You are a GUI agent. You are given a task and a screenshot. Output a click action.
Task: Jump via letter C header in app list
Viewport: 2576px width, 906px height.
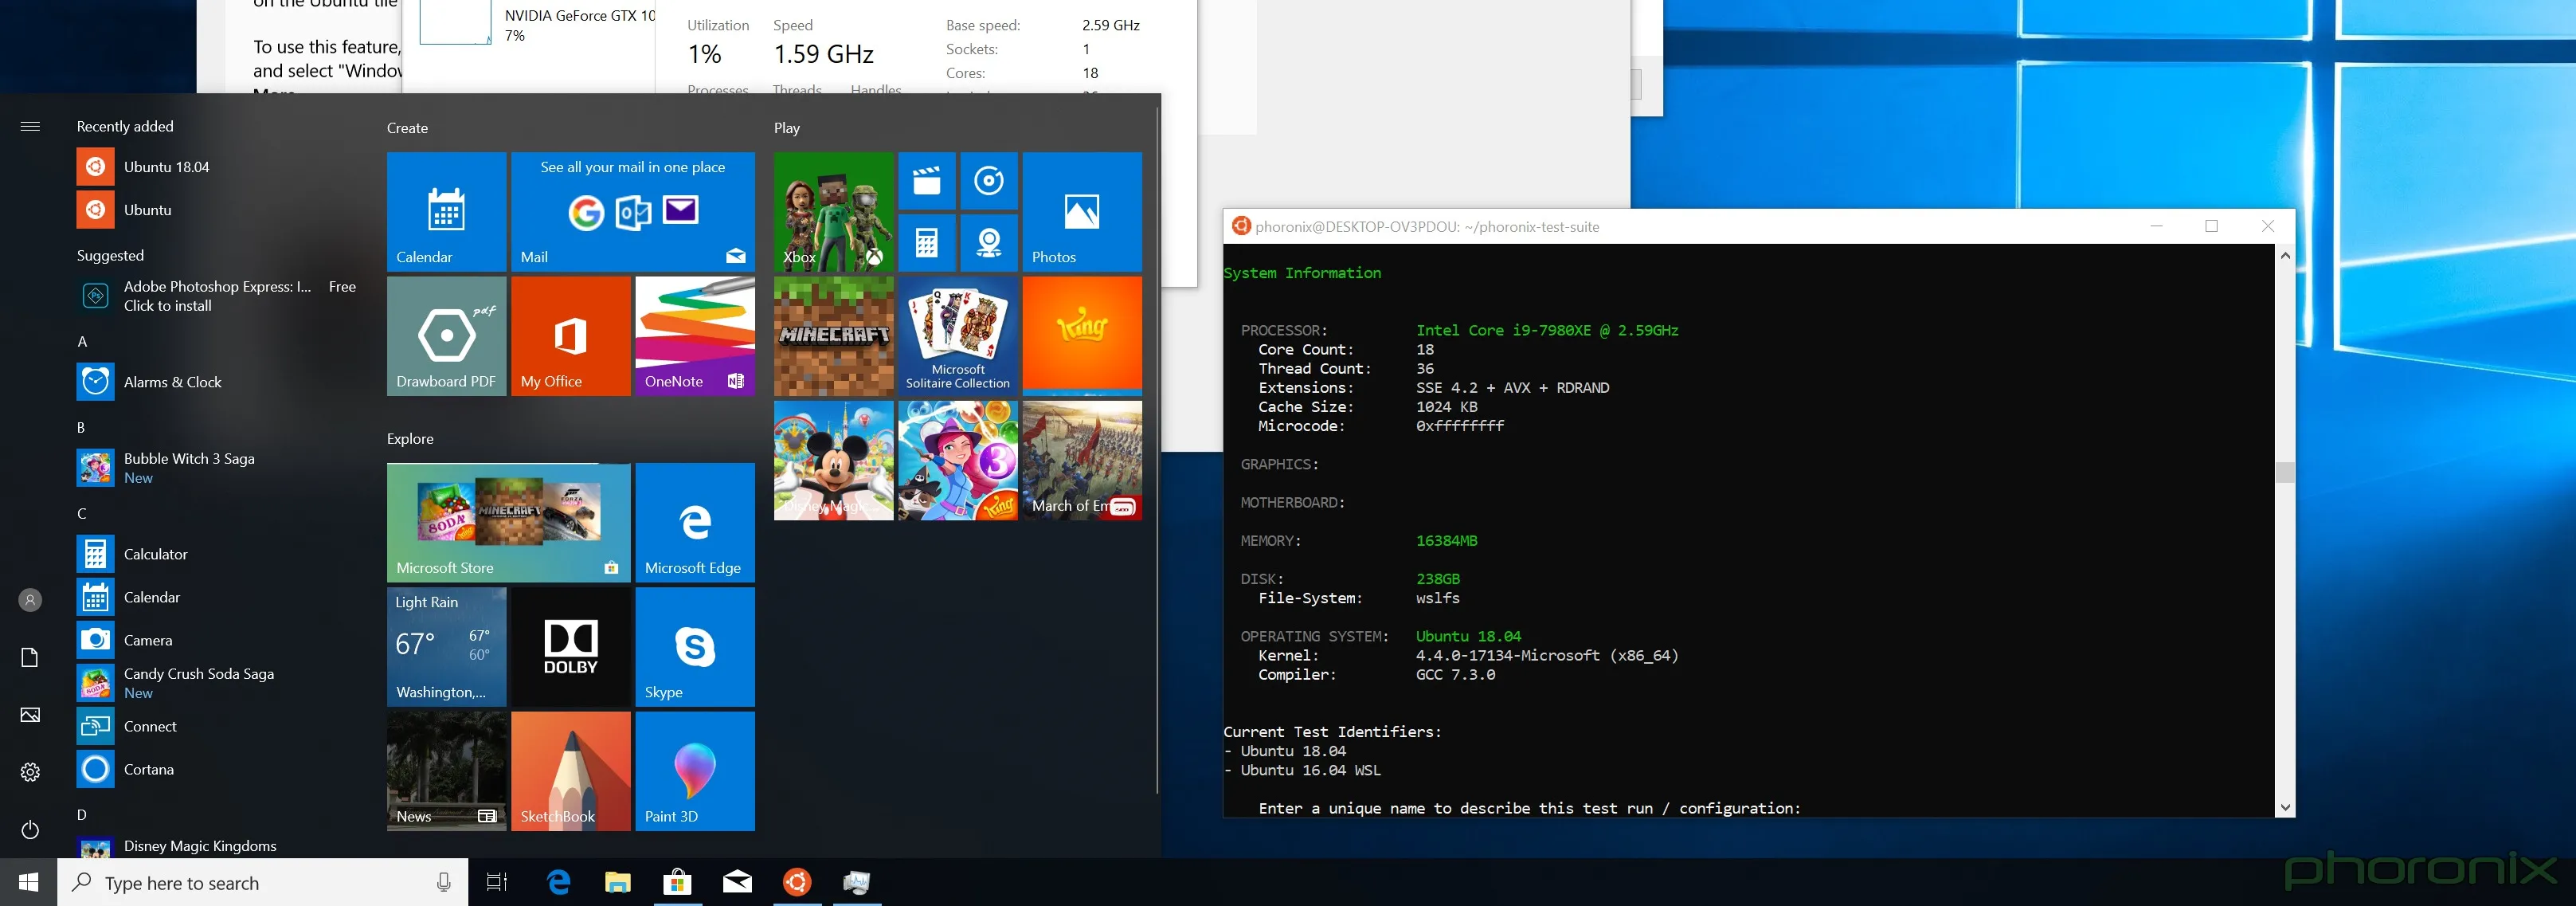[x=82, y=513]
